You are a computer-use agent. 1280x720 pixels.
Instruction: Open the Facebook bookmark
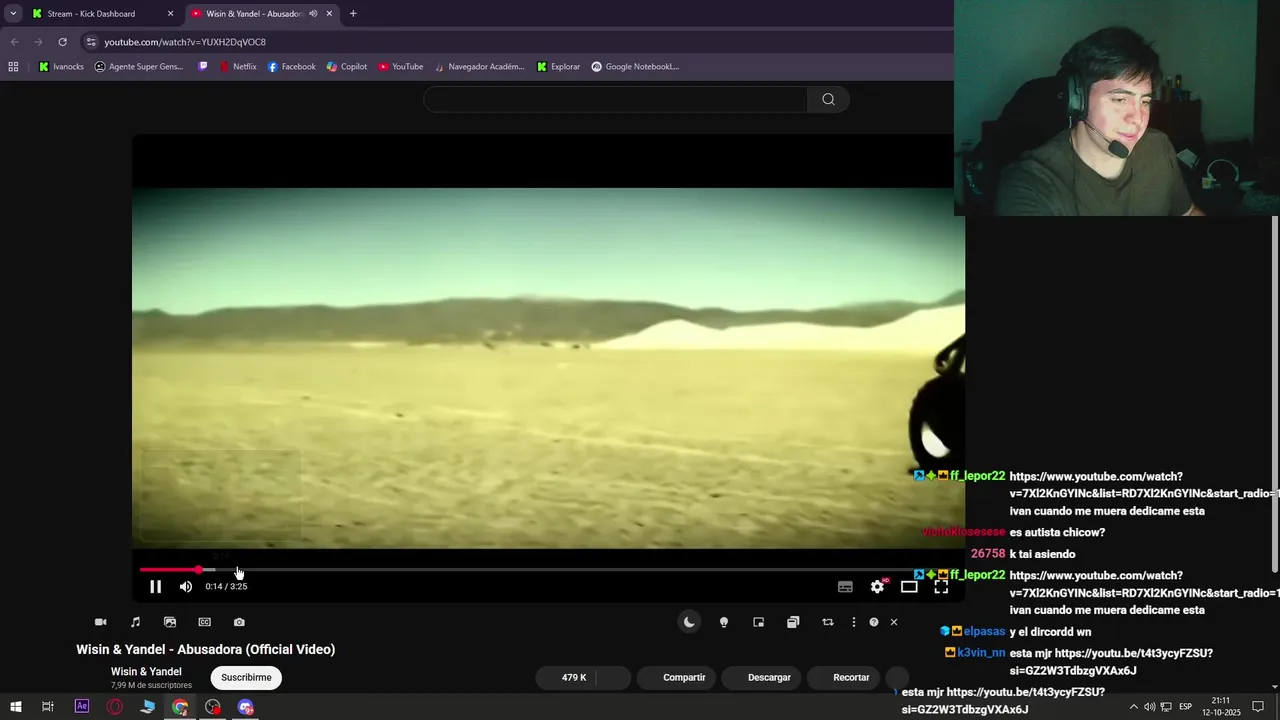click(291, 67)
